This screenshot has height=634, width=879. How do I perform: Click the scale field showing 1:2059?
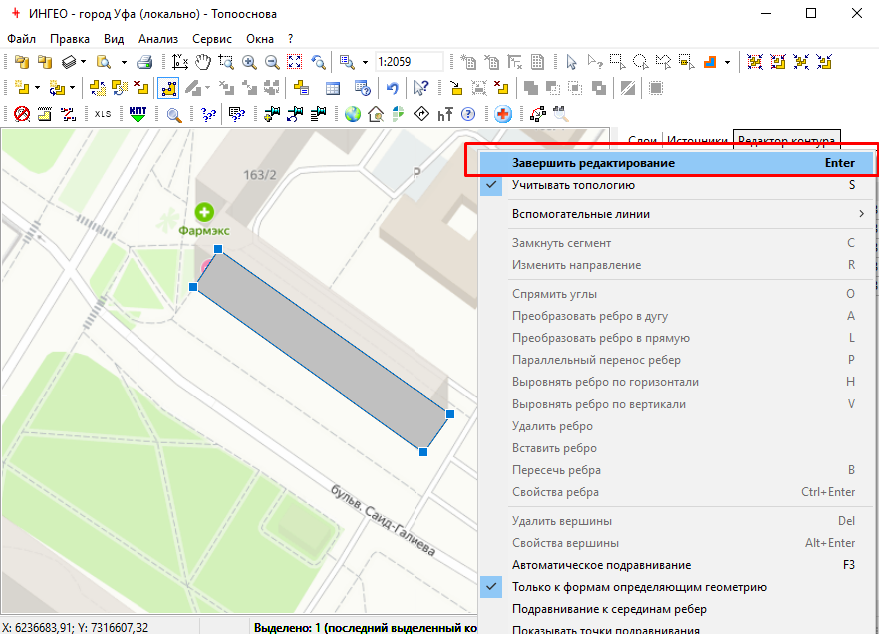pos(409,62)
